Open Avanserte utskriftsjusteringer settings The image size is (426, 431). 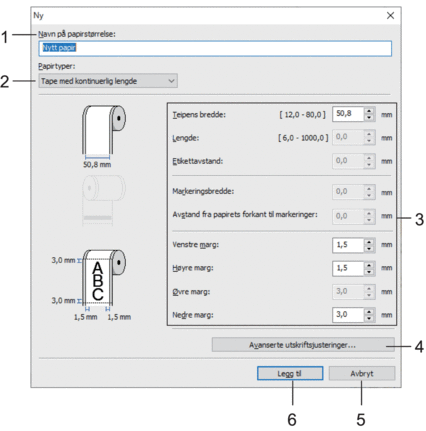(303, 345)
